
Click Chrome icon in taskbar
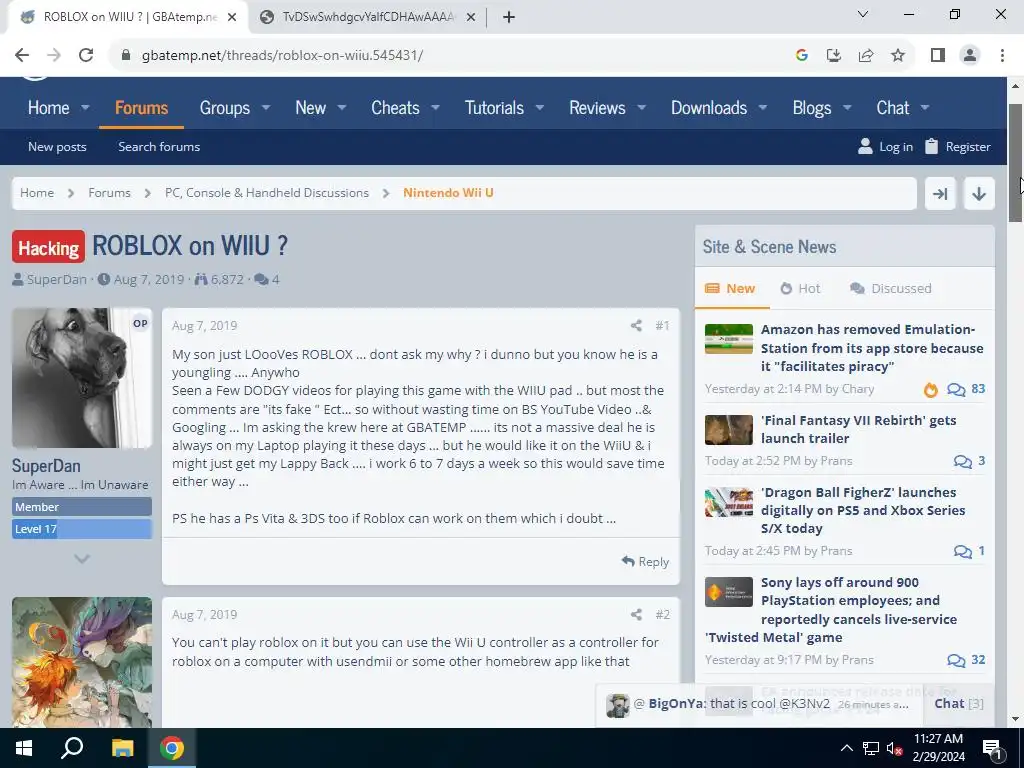coord(172,748)
